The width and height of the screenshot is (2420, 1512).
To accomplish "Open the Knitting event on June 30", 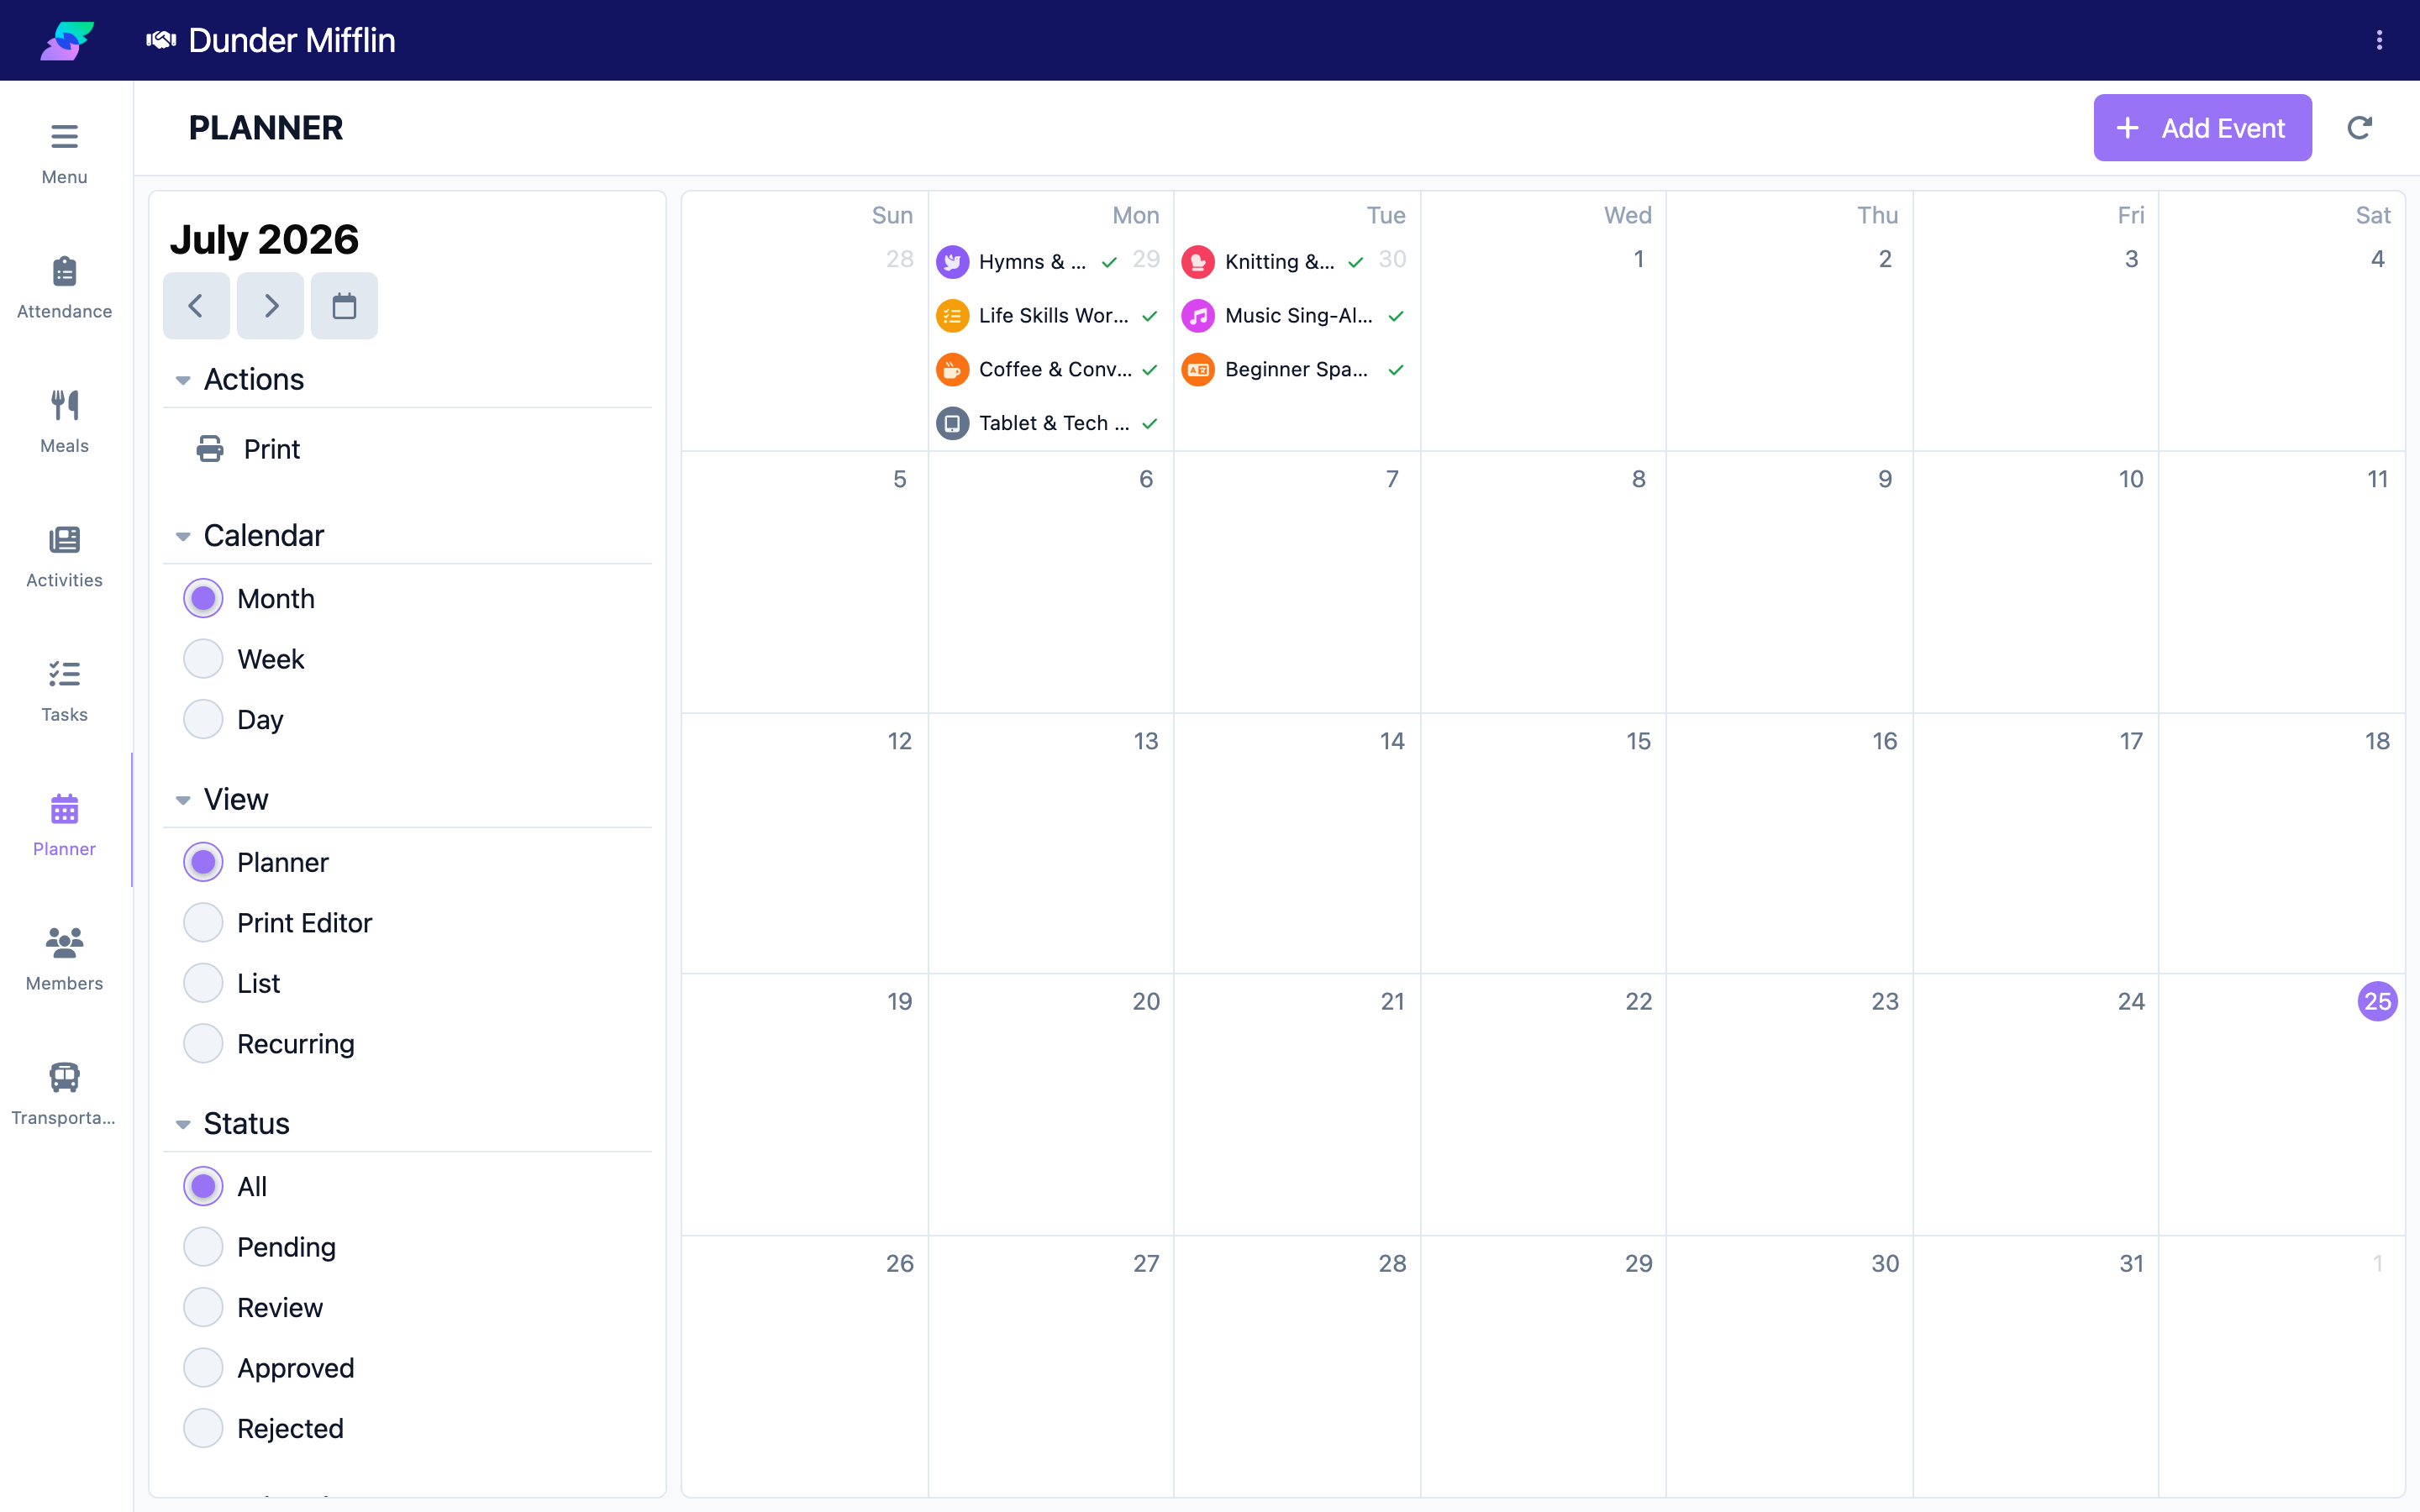I will (x=1272, y=262).
